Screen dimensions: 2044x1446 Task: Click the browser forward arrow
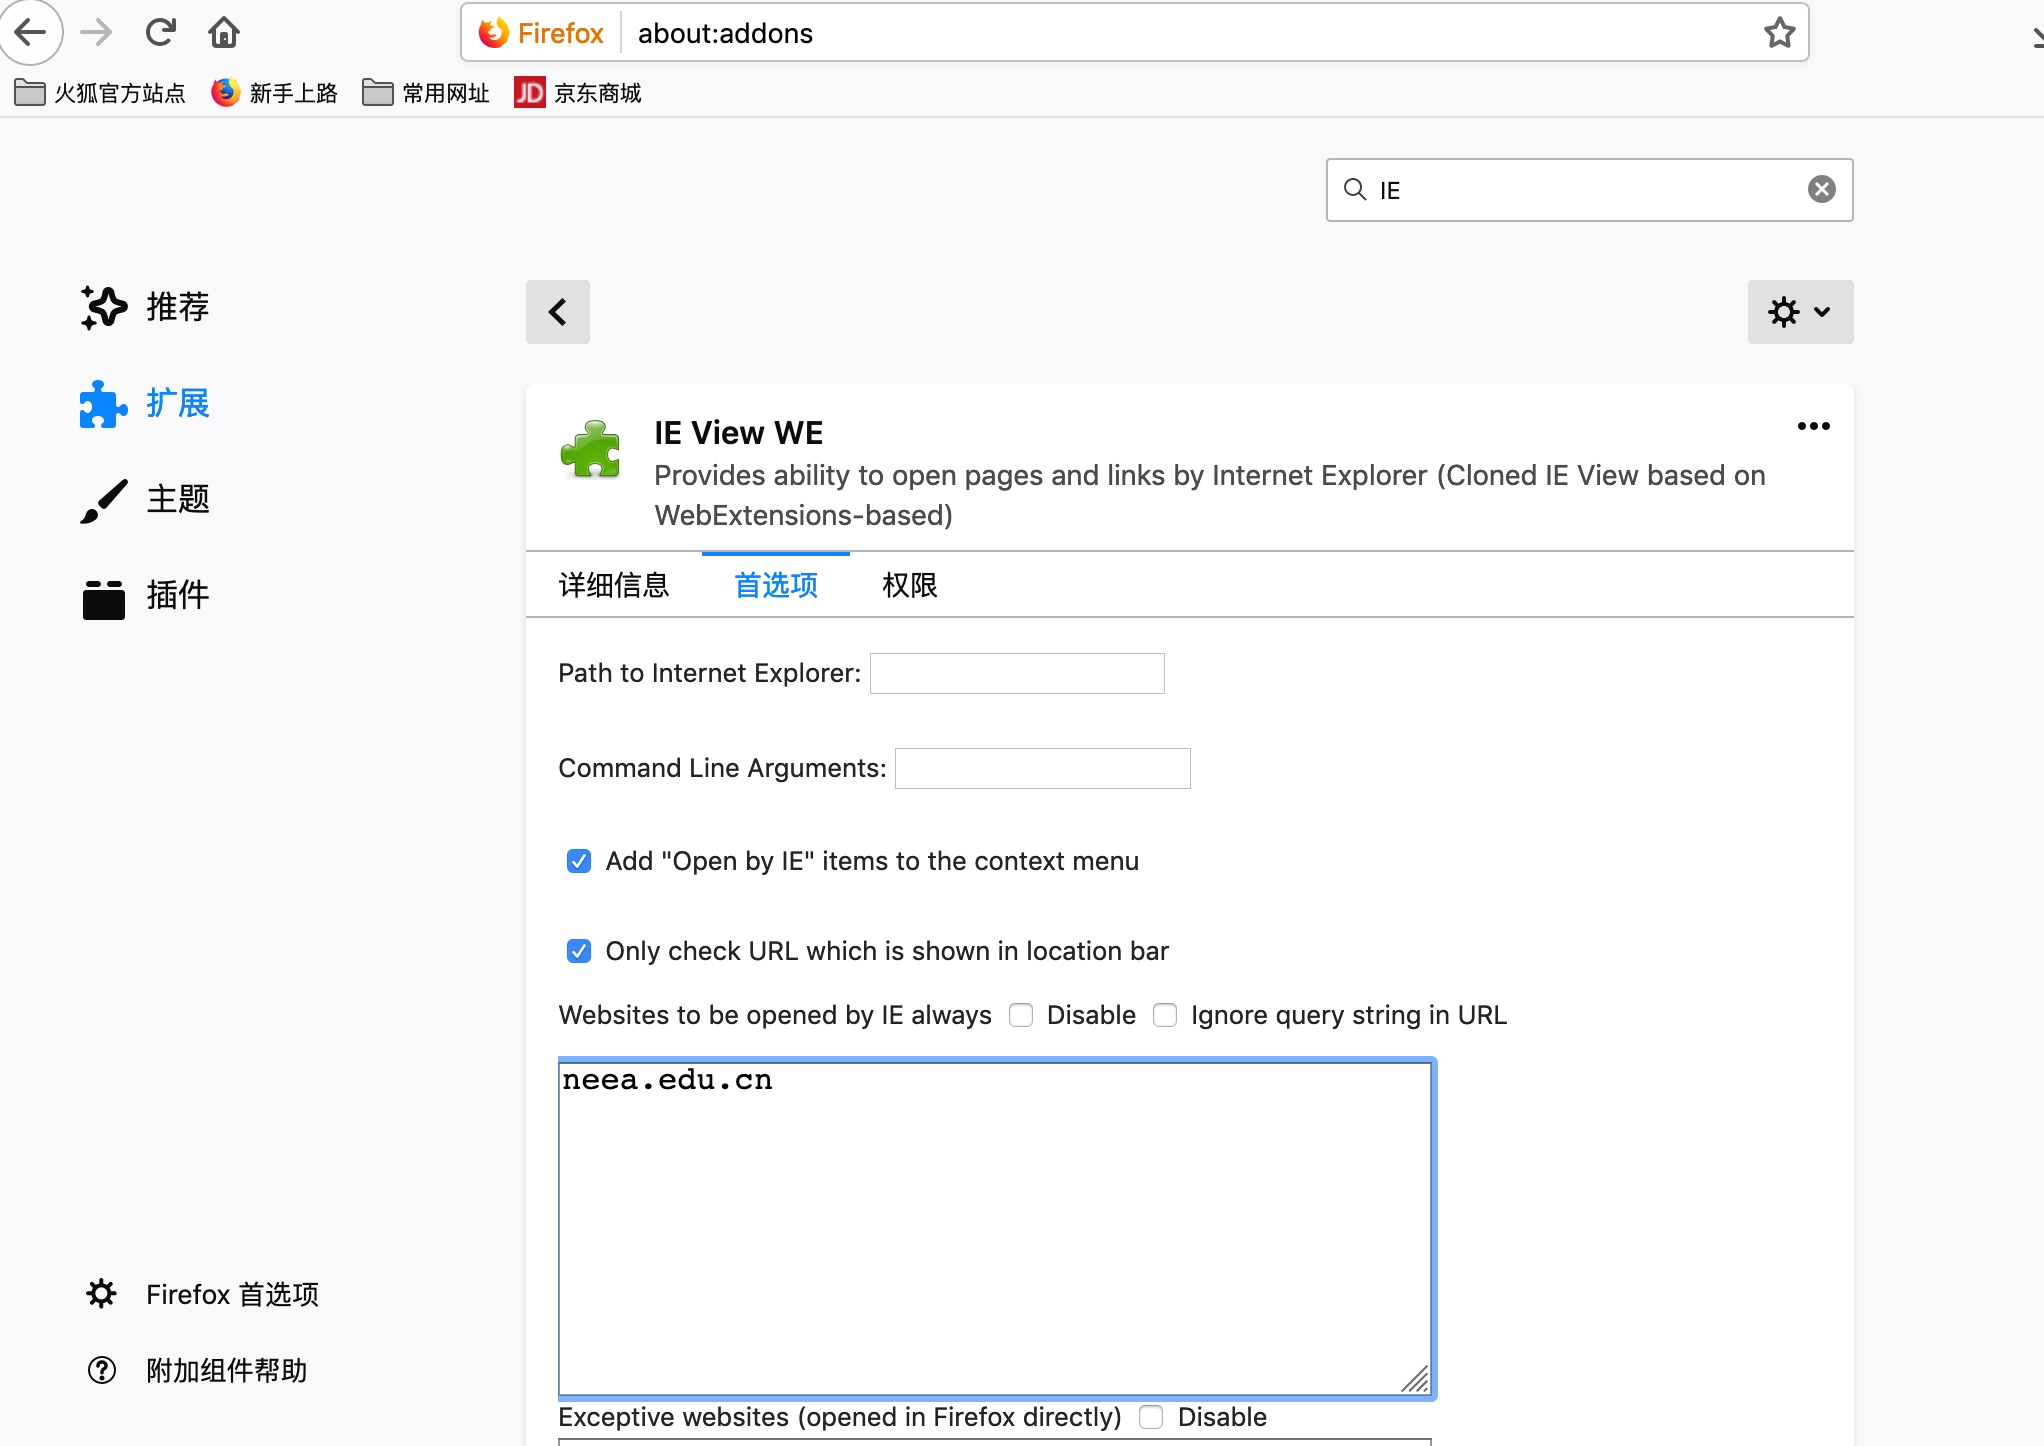pos(96,32)
